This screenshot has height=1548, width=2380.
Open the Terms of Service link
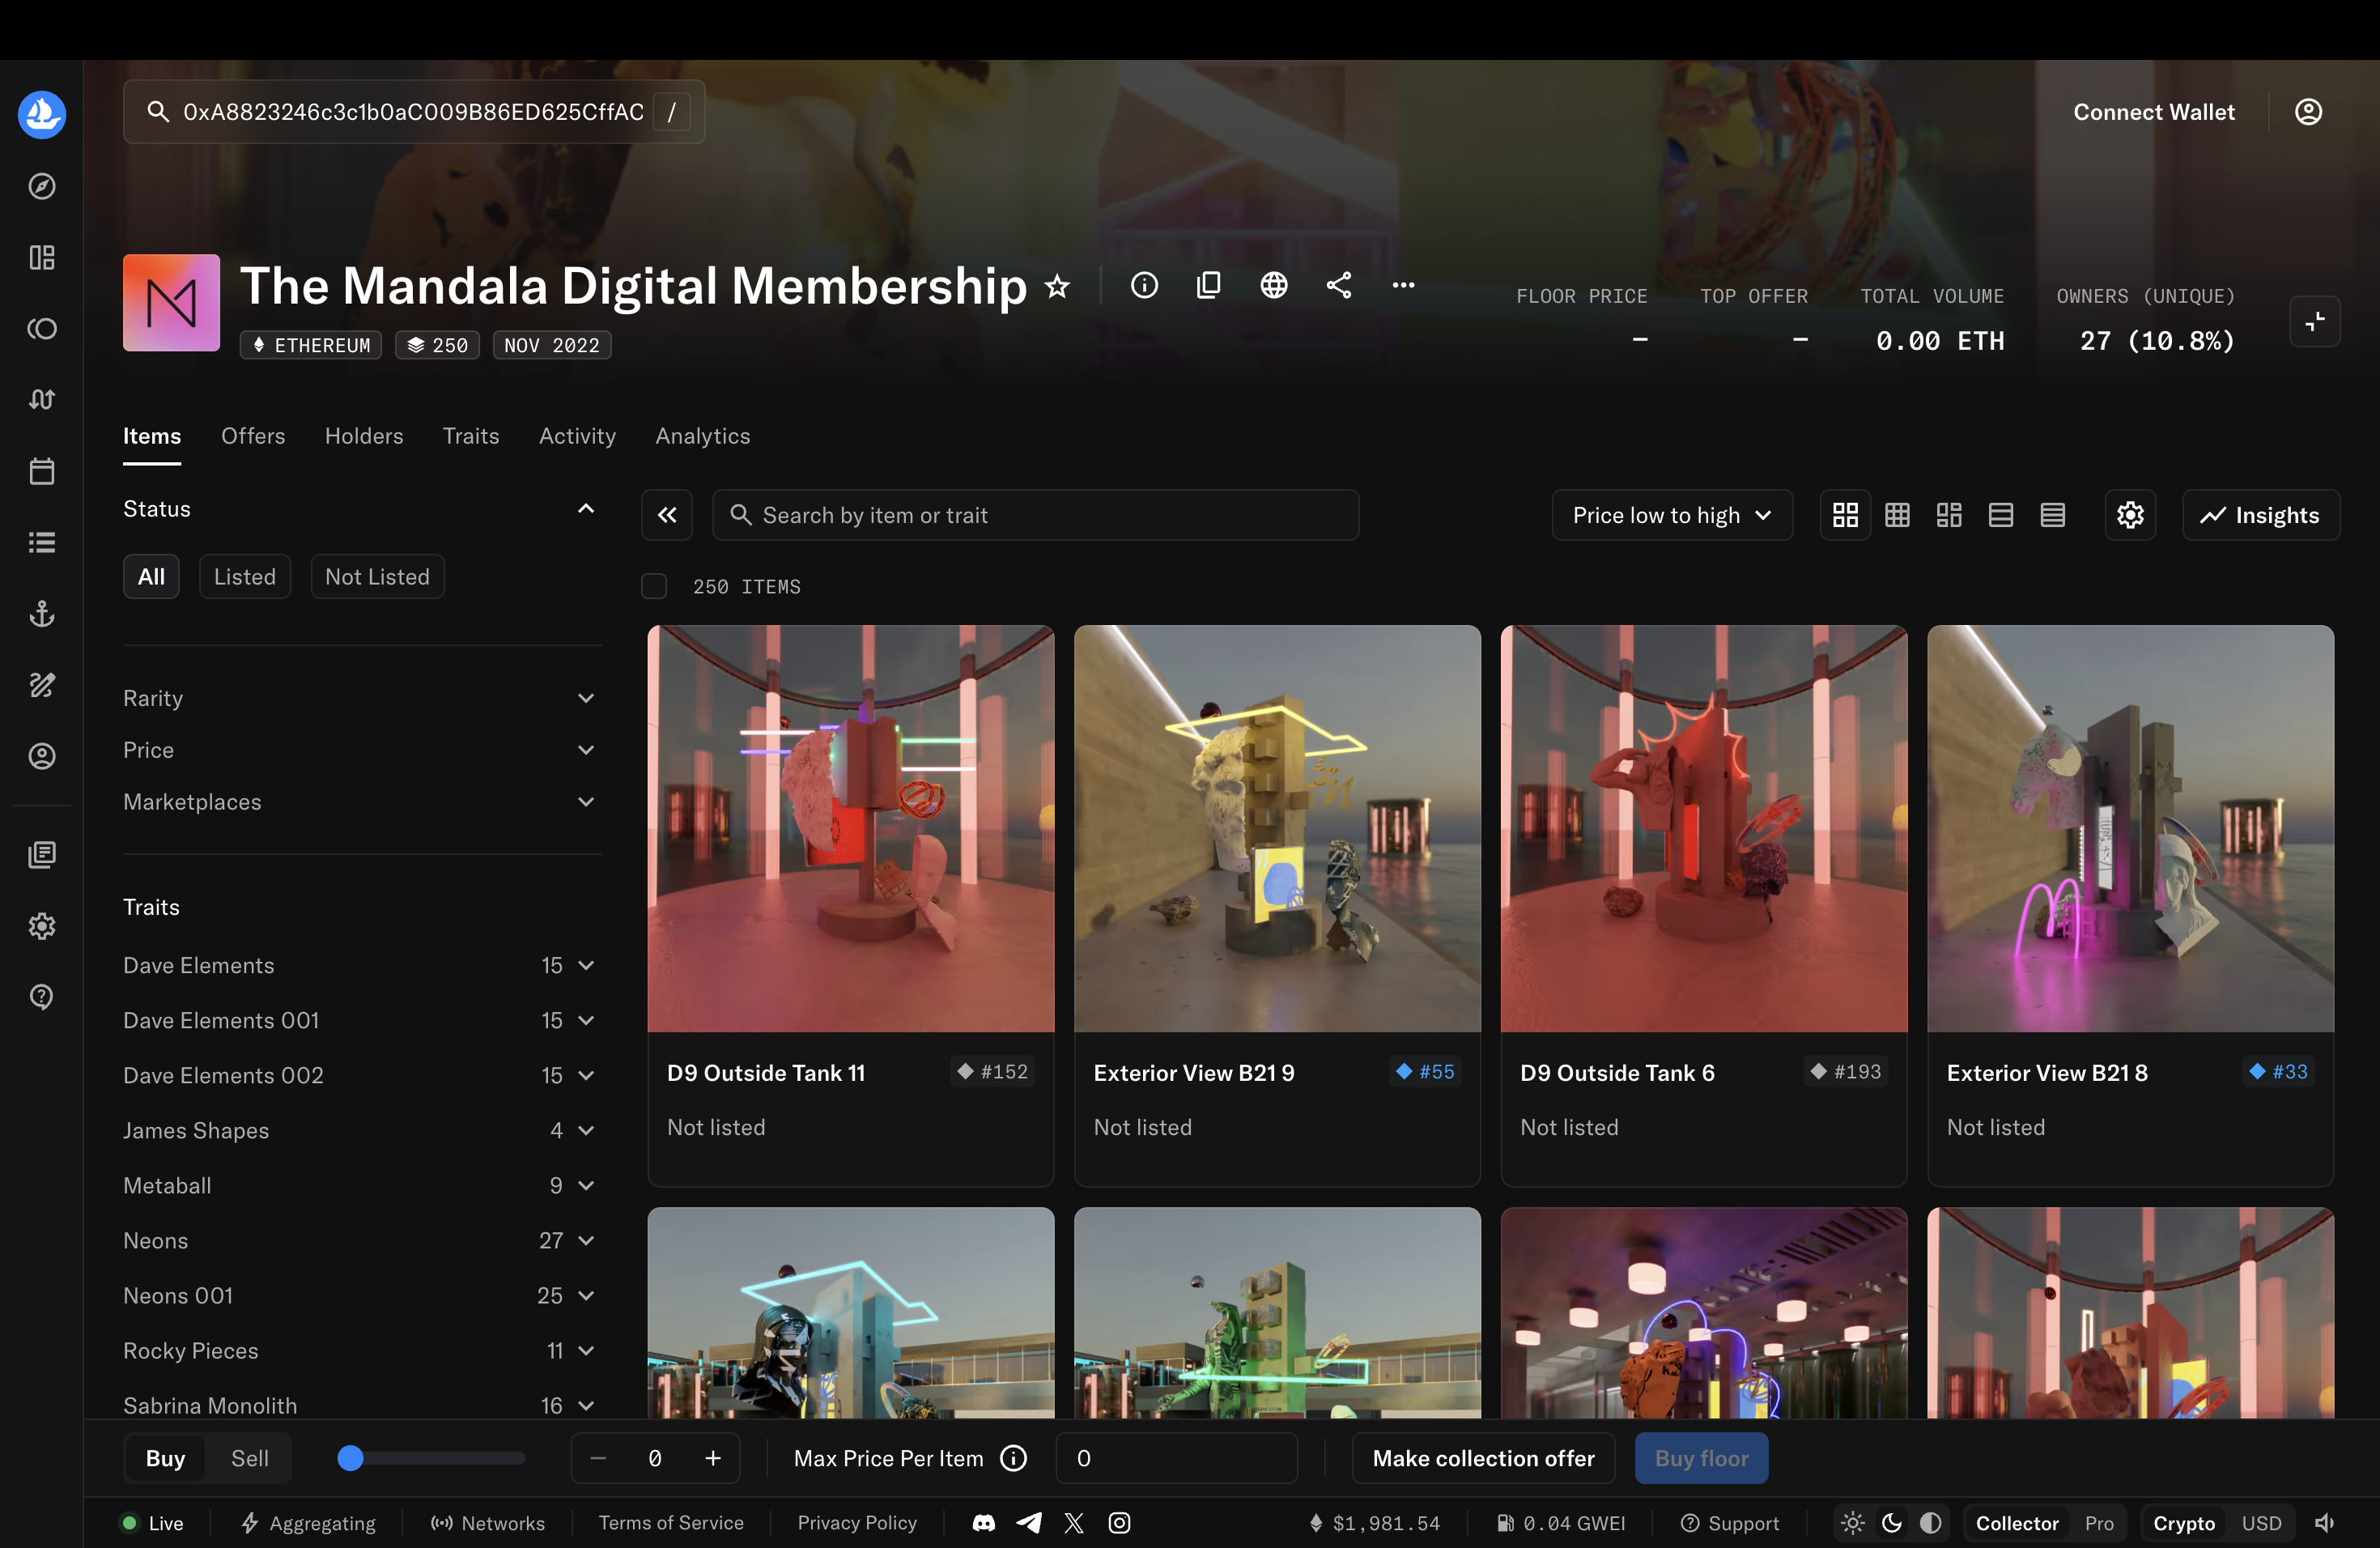coord(671,1522)
